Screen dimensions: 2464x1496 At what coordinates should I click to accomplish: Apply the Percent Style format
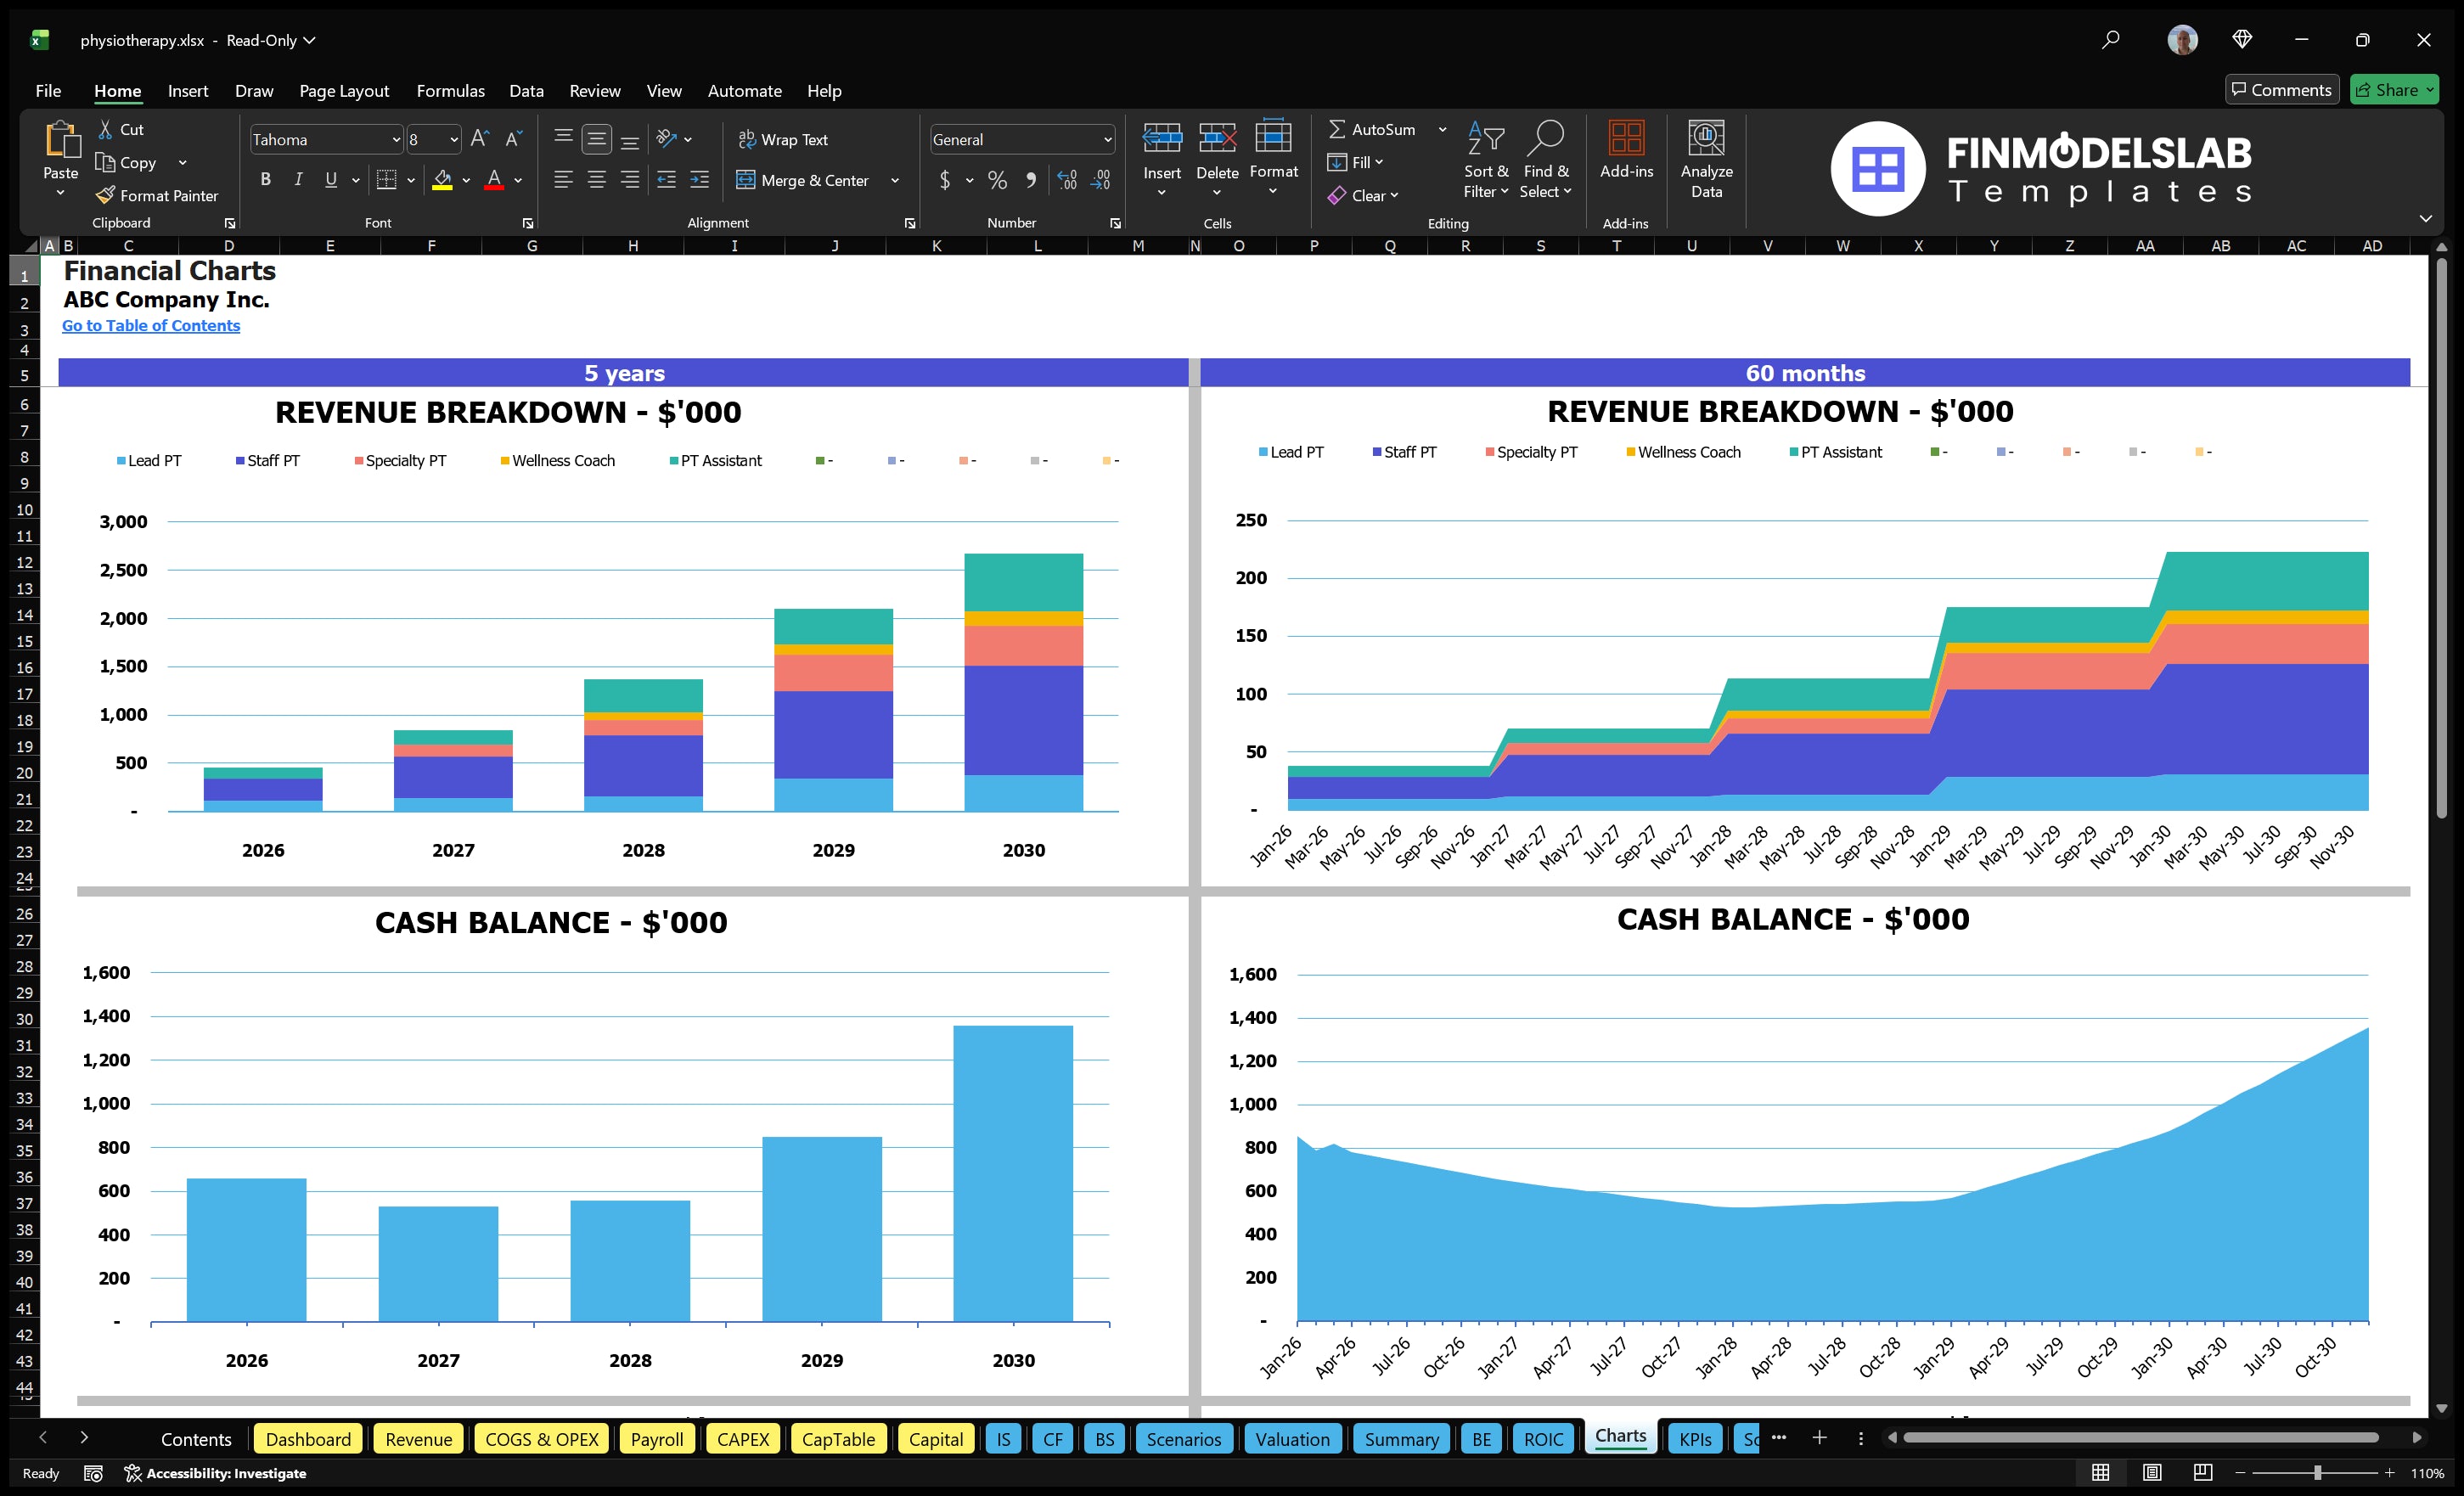point(997,181)
